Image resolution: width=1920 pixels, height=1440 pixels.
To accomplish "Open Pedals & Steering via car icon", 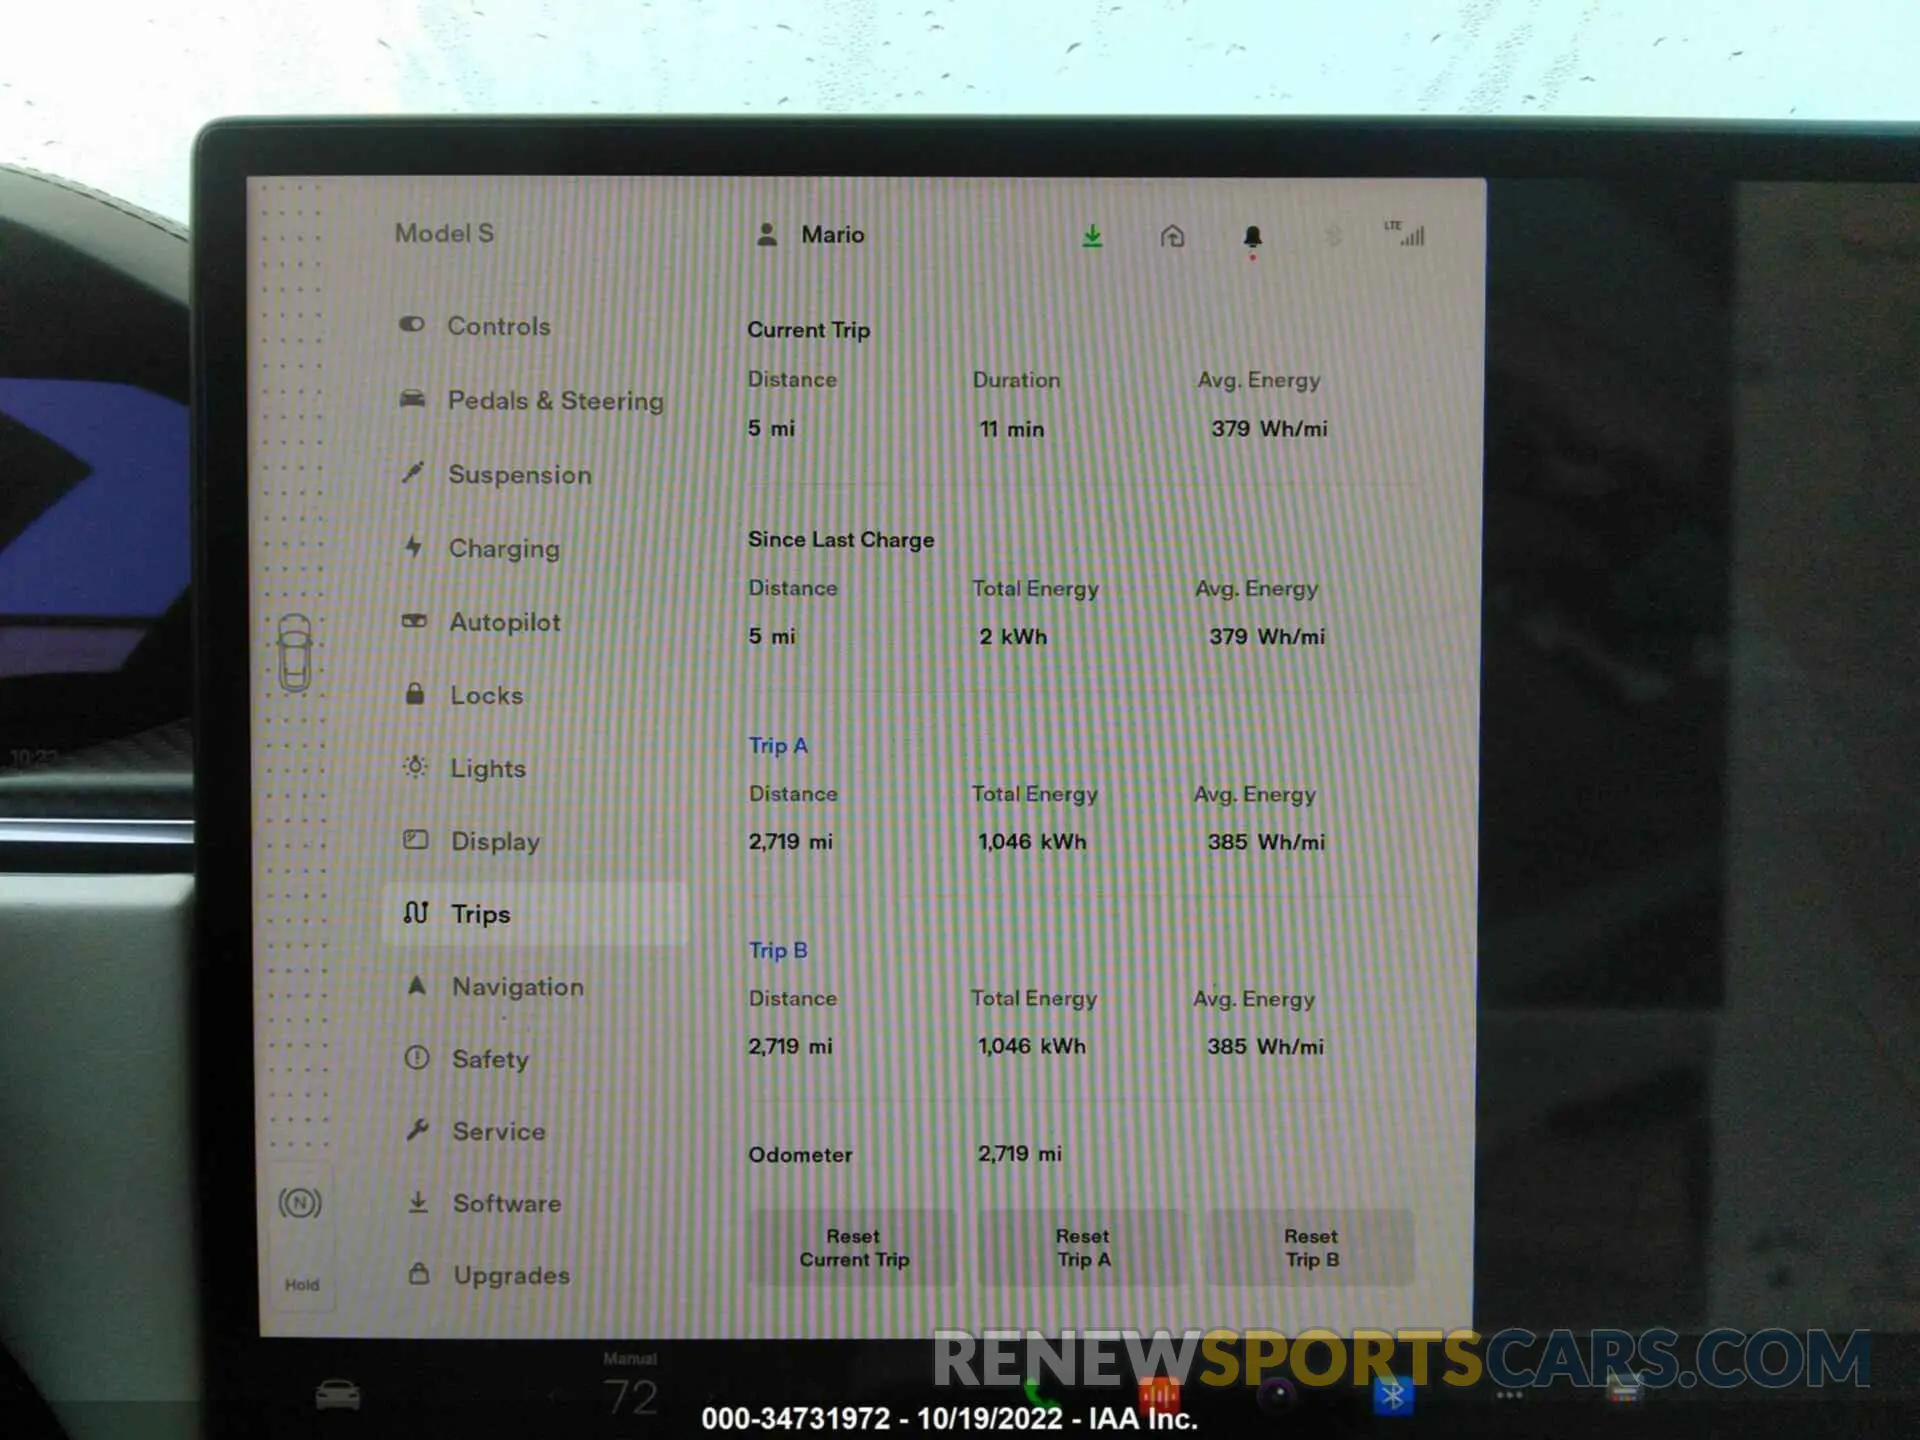I will pos(413,399).
